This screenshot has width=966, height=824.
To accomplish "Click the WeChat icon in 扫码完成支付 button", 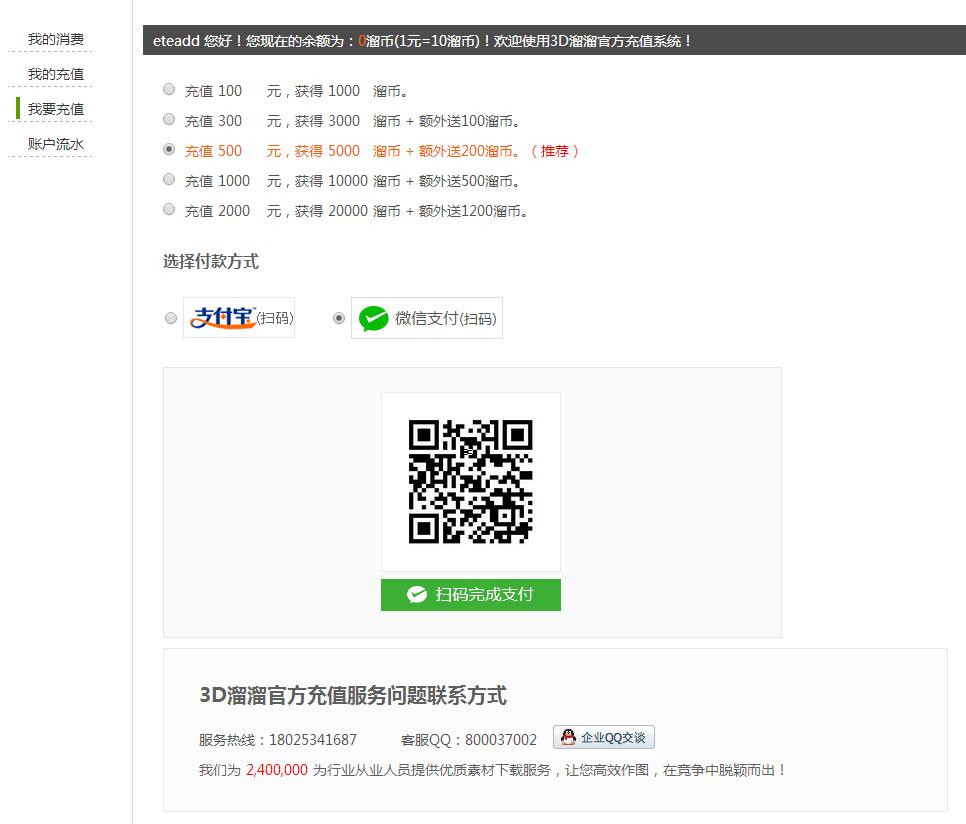I will (x=417, y=594).
